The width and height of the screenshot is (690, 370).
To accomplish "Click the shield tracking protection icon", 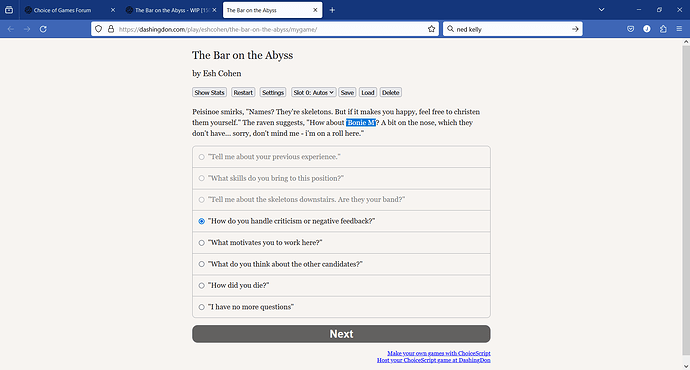I will 99,29.
